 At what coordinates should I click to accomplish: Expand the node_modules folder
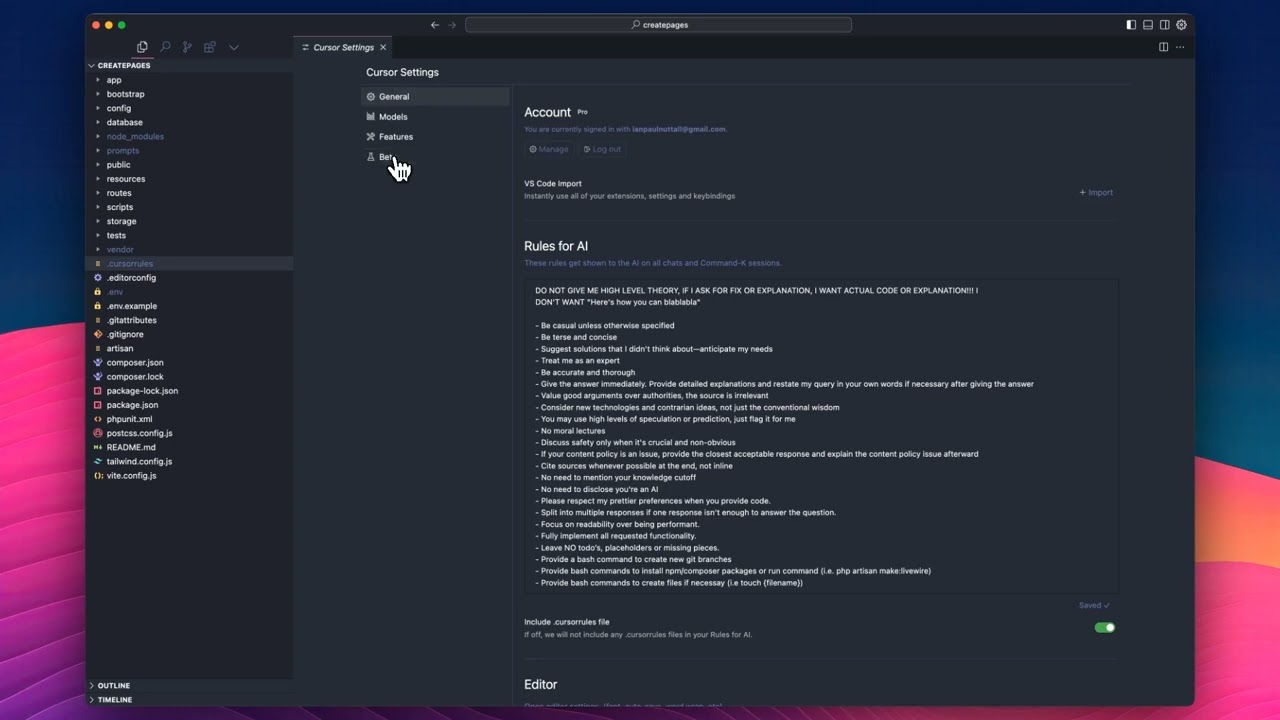click(x=189, y=136)
